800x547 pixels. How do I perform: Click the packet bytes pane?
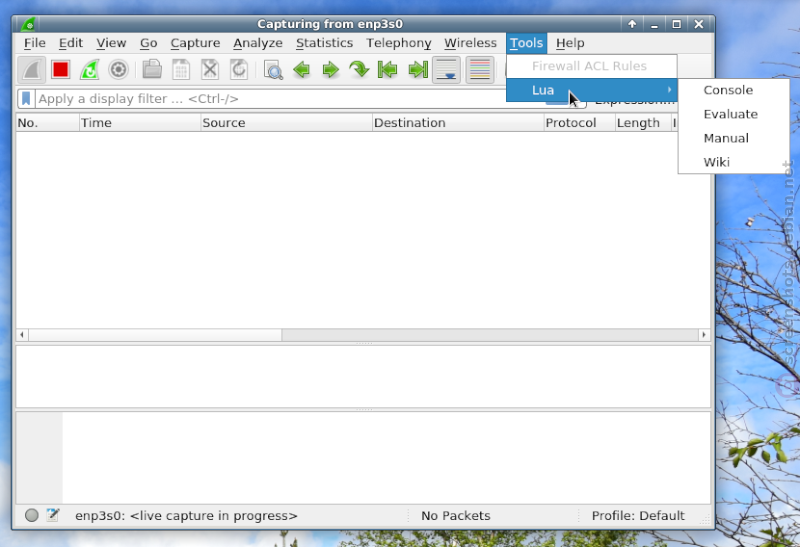363,458
